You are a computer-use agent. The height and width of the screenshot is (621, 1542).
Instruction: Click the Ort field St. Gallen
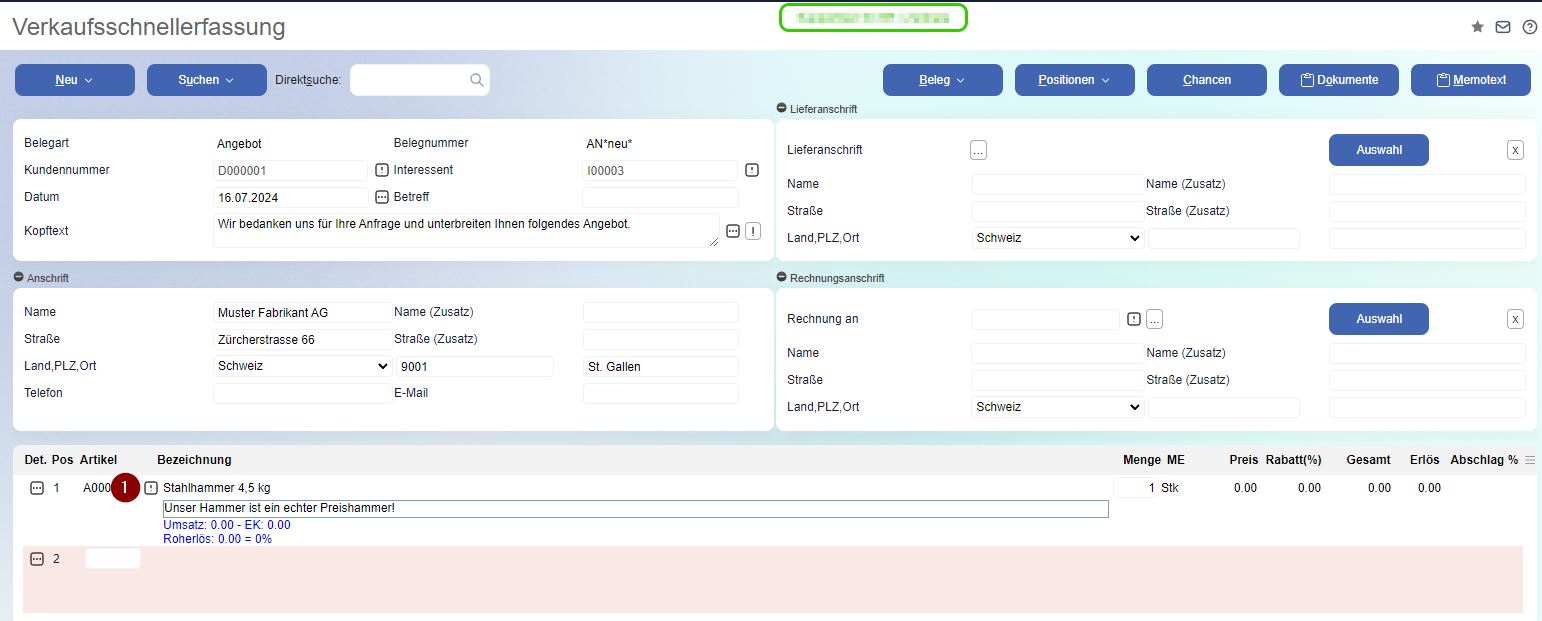[x=660, y=367]
